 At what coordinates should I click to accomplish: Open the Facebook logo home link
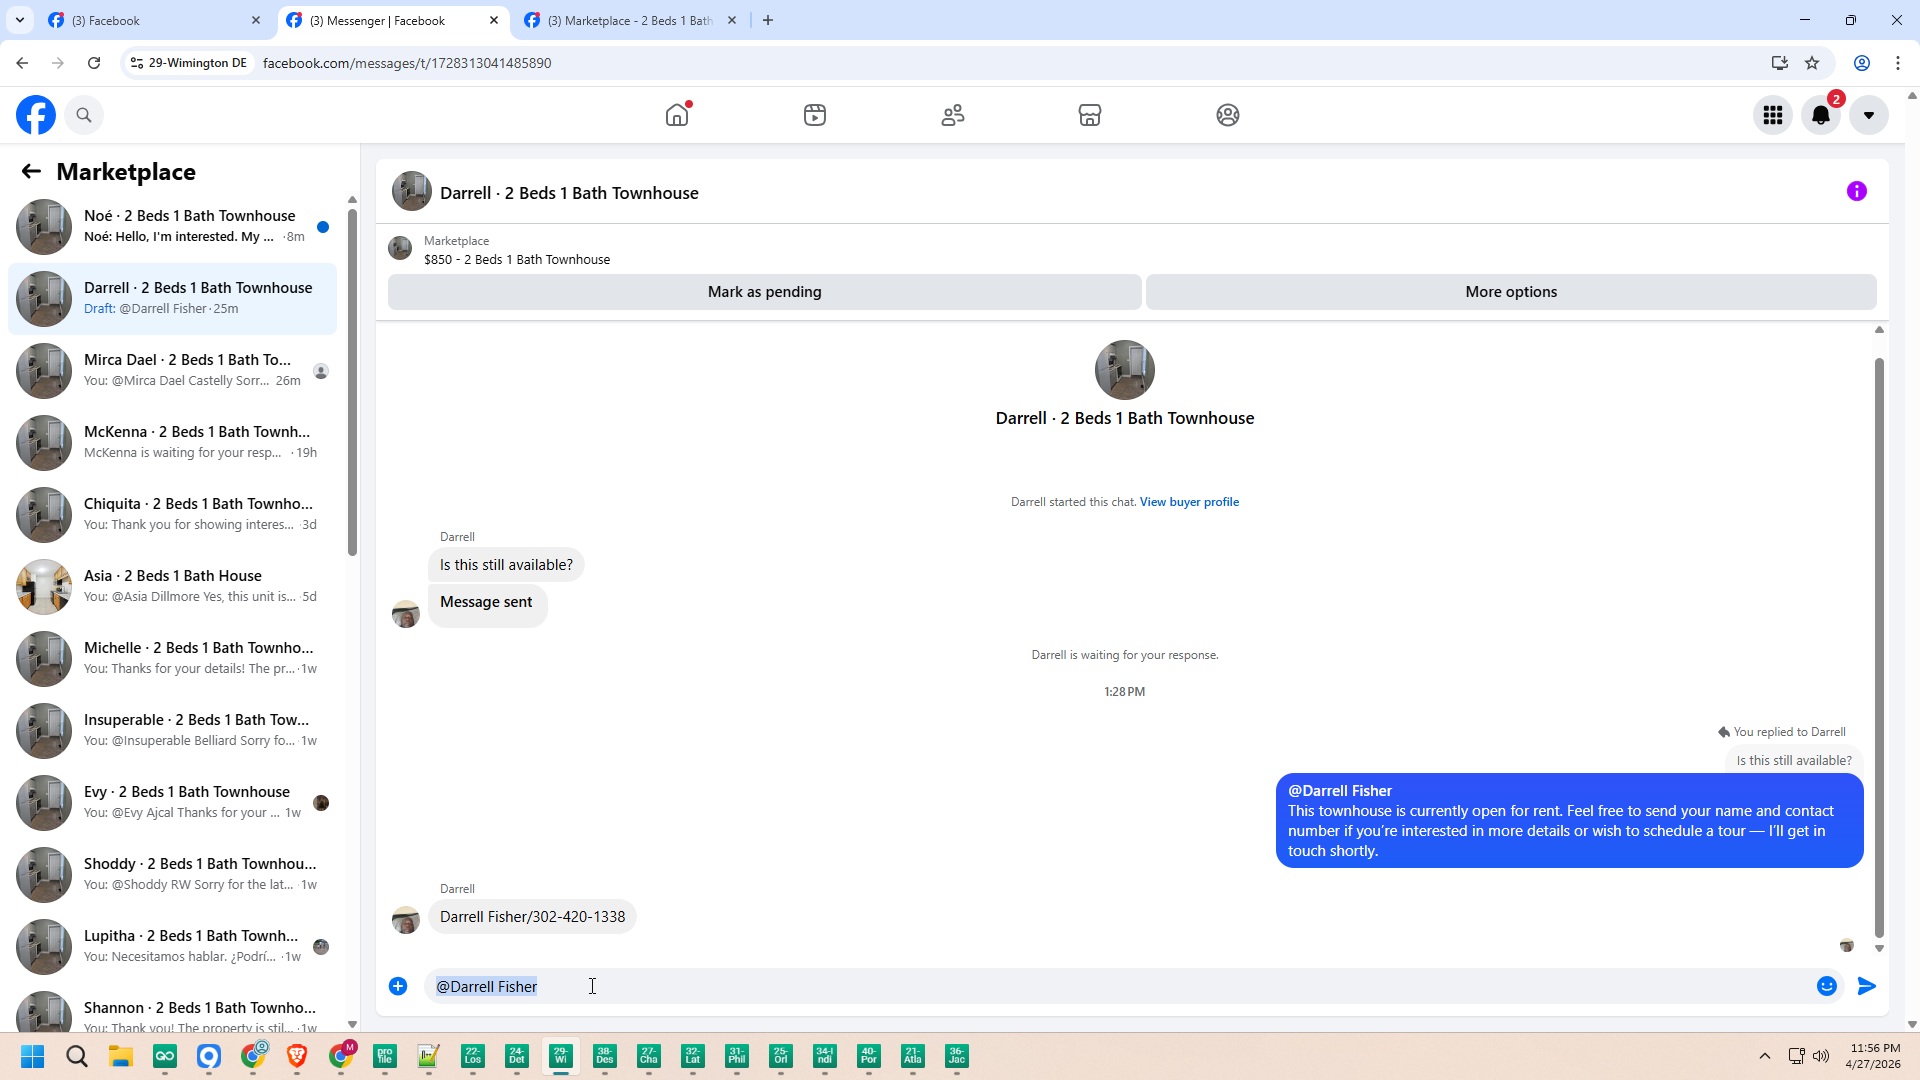tap(36, 115)
